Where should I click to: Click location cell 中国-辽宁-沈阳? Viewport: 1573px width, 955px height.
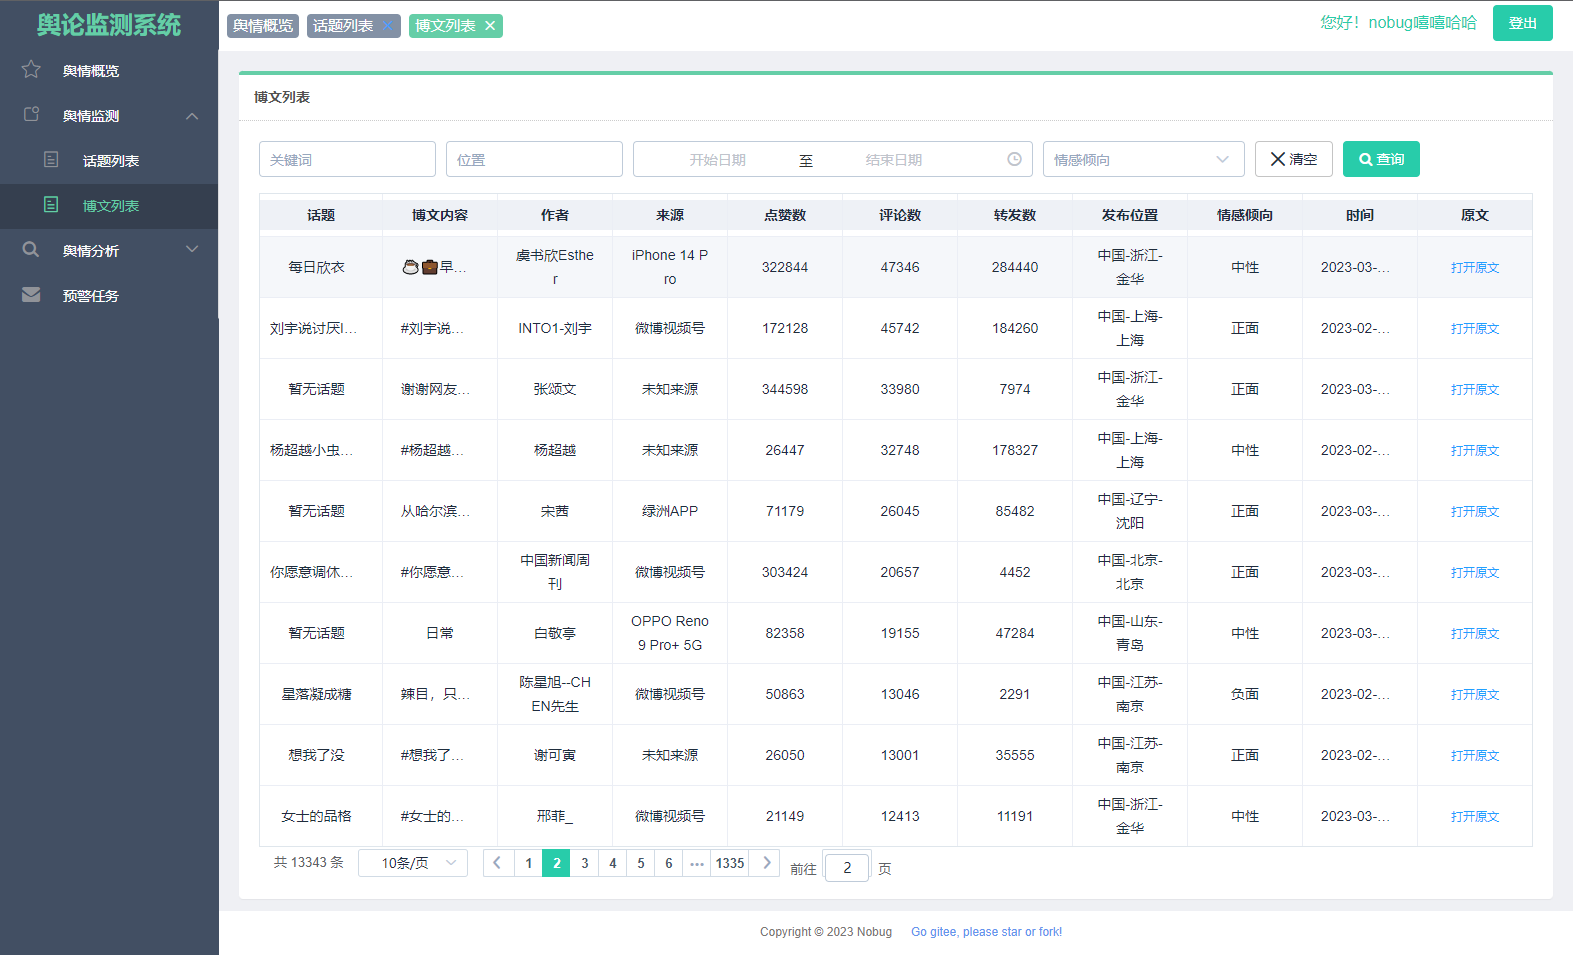click(1130, 511)
